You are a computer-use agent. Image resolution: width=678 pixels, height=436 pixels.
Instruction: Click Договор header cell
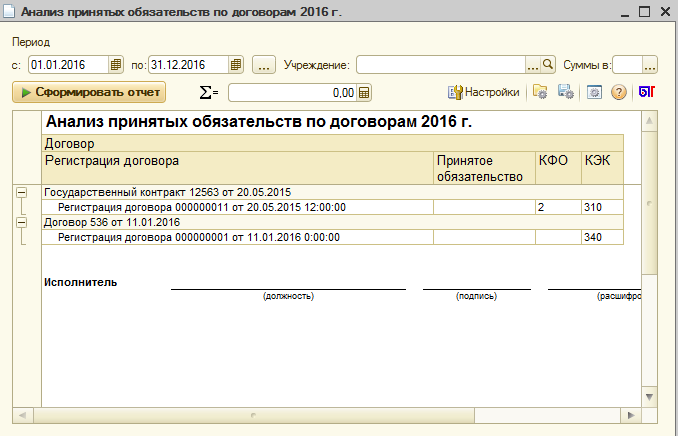point(333,143)
